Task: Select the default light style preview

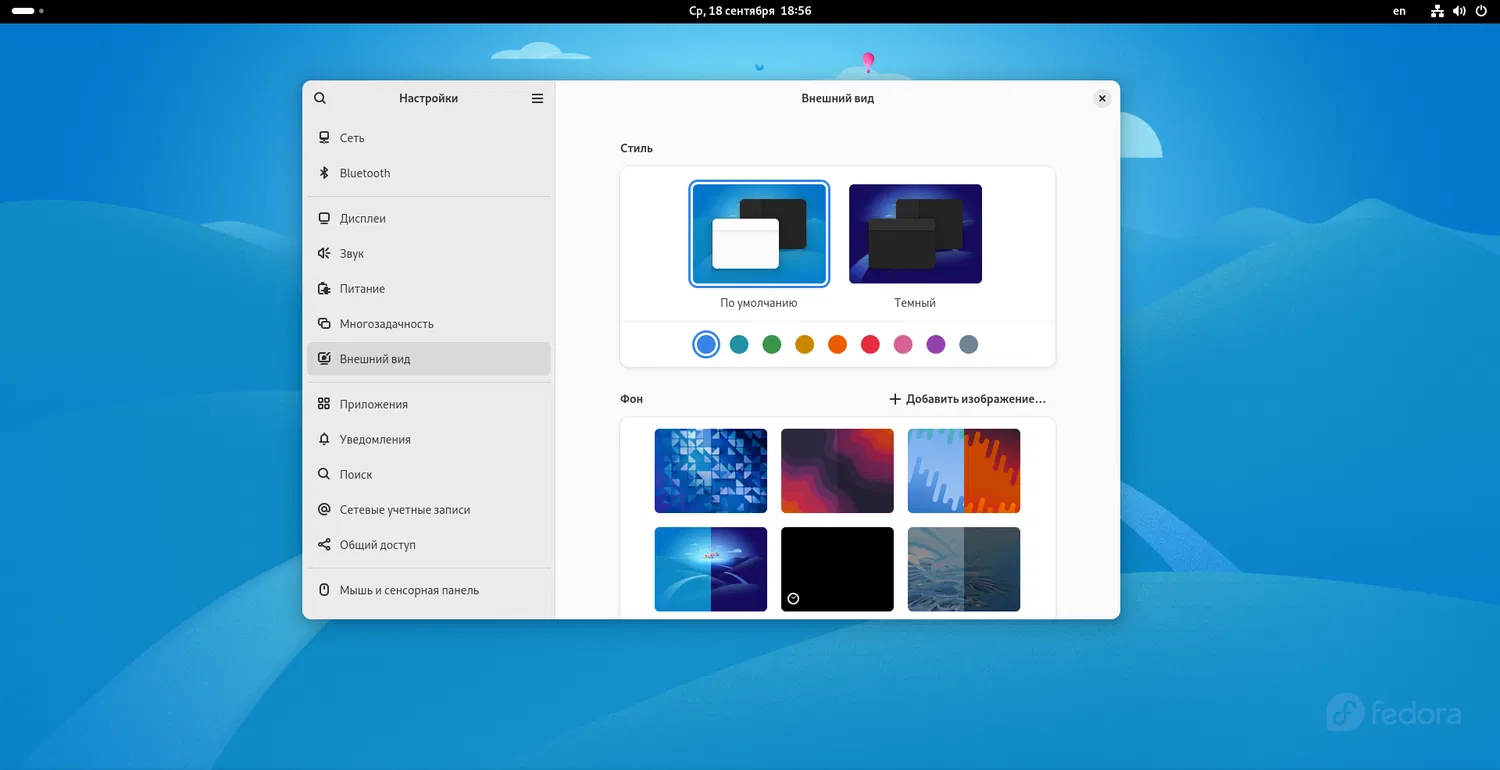Action: tap(759, 234)
